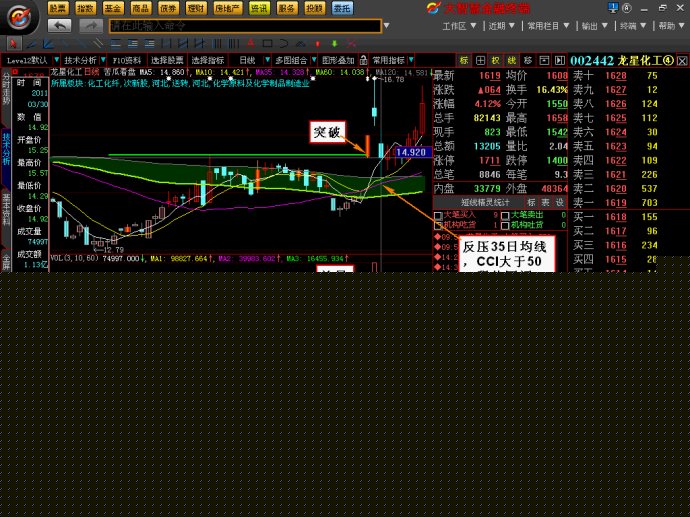Image resolution: width=690 pixels, height=517 pixels.
Task: Click the yellow 标 icon in chart toolbar
Action: click(x=464, y=60)
